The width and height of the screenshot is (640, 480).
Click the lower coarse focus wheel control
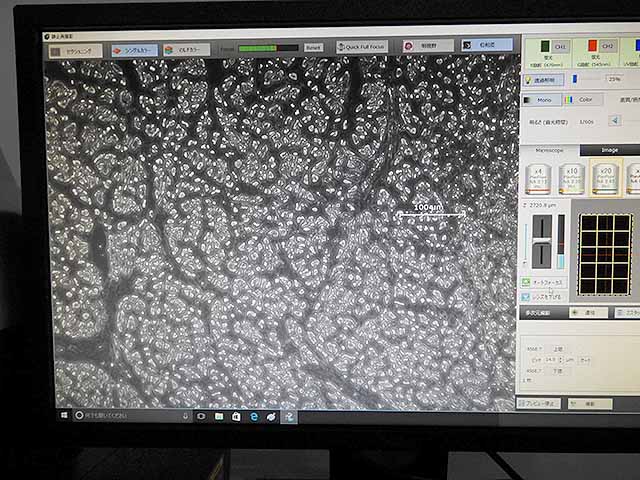(542, 256)
